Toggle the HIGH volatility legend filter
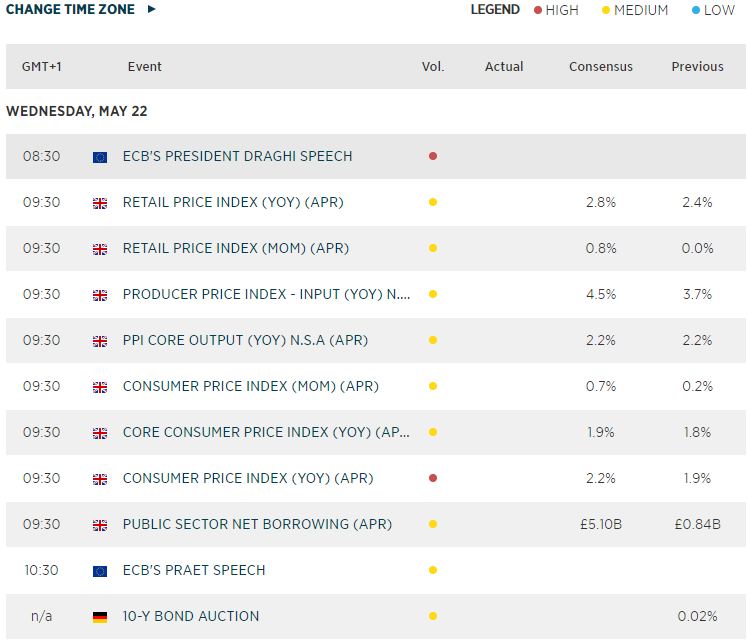The width and height of the screenshot is (747, 640). pos(557,10)
